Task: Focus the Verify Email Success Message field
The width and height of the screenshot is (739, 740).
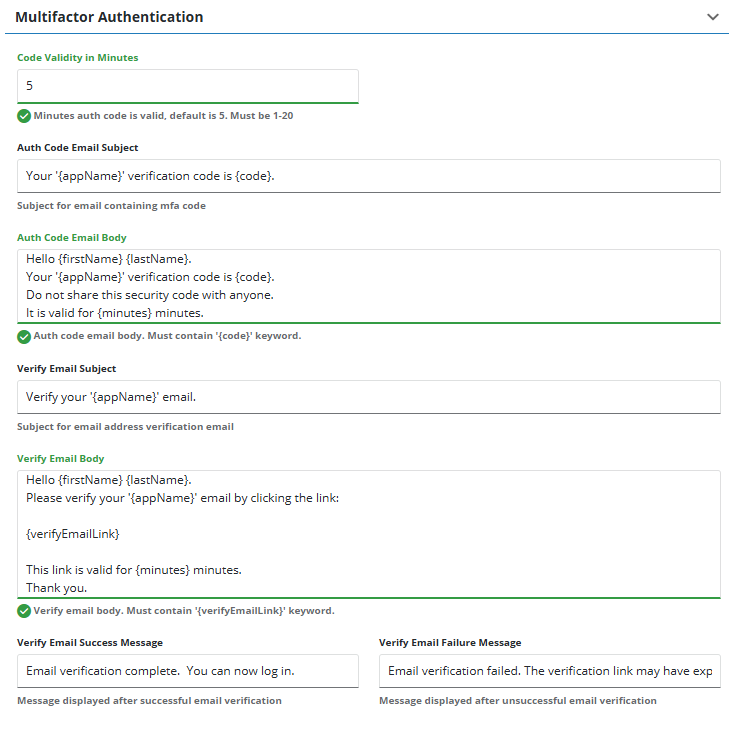Action: pos(187,670)
